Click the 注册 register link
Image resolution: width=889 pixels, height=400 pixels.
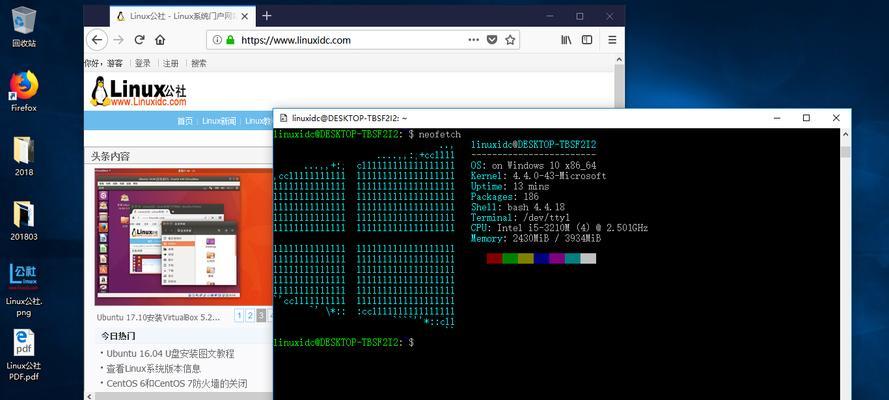(x=171, y=63)
